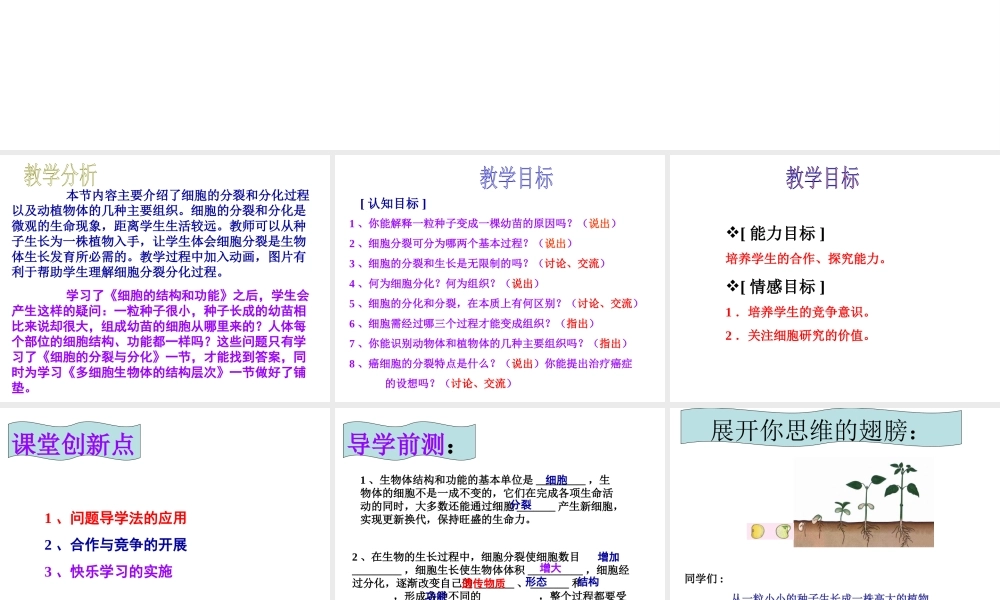Click the filled answer 增大 in question 2

[550, 568]
